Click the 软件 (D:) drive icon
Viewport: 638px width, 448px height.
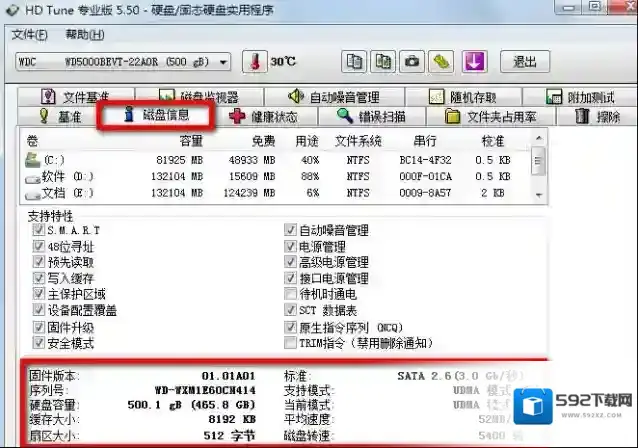33,178
